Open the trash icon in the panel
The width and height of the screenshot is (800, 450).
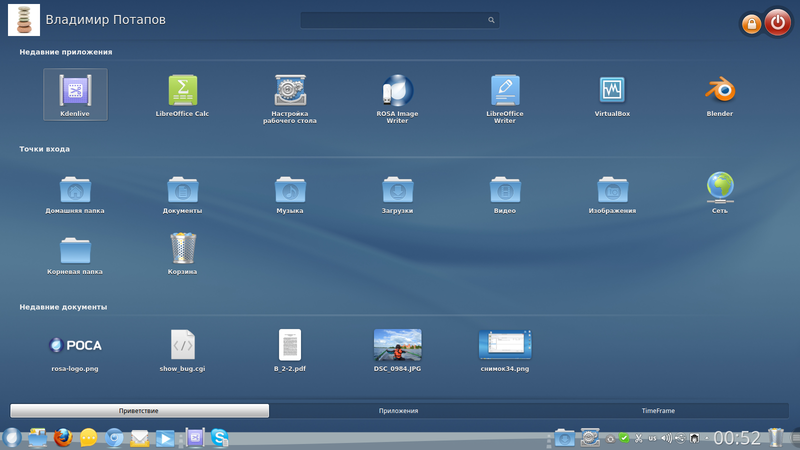pyautogui.click(x=776, y=438)
